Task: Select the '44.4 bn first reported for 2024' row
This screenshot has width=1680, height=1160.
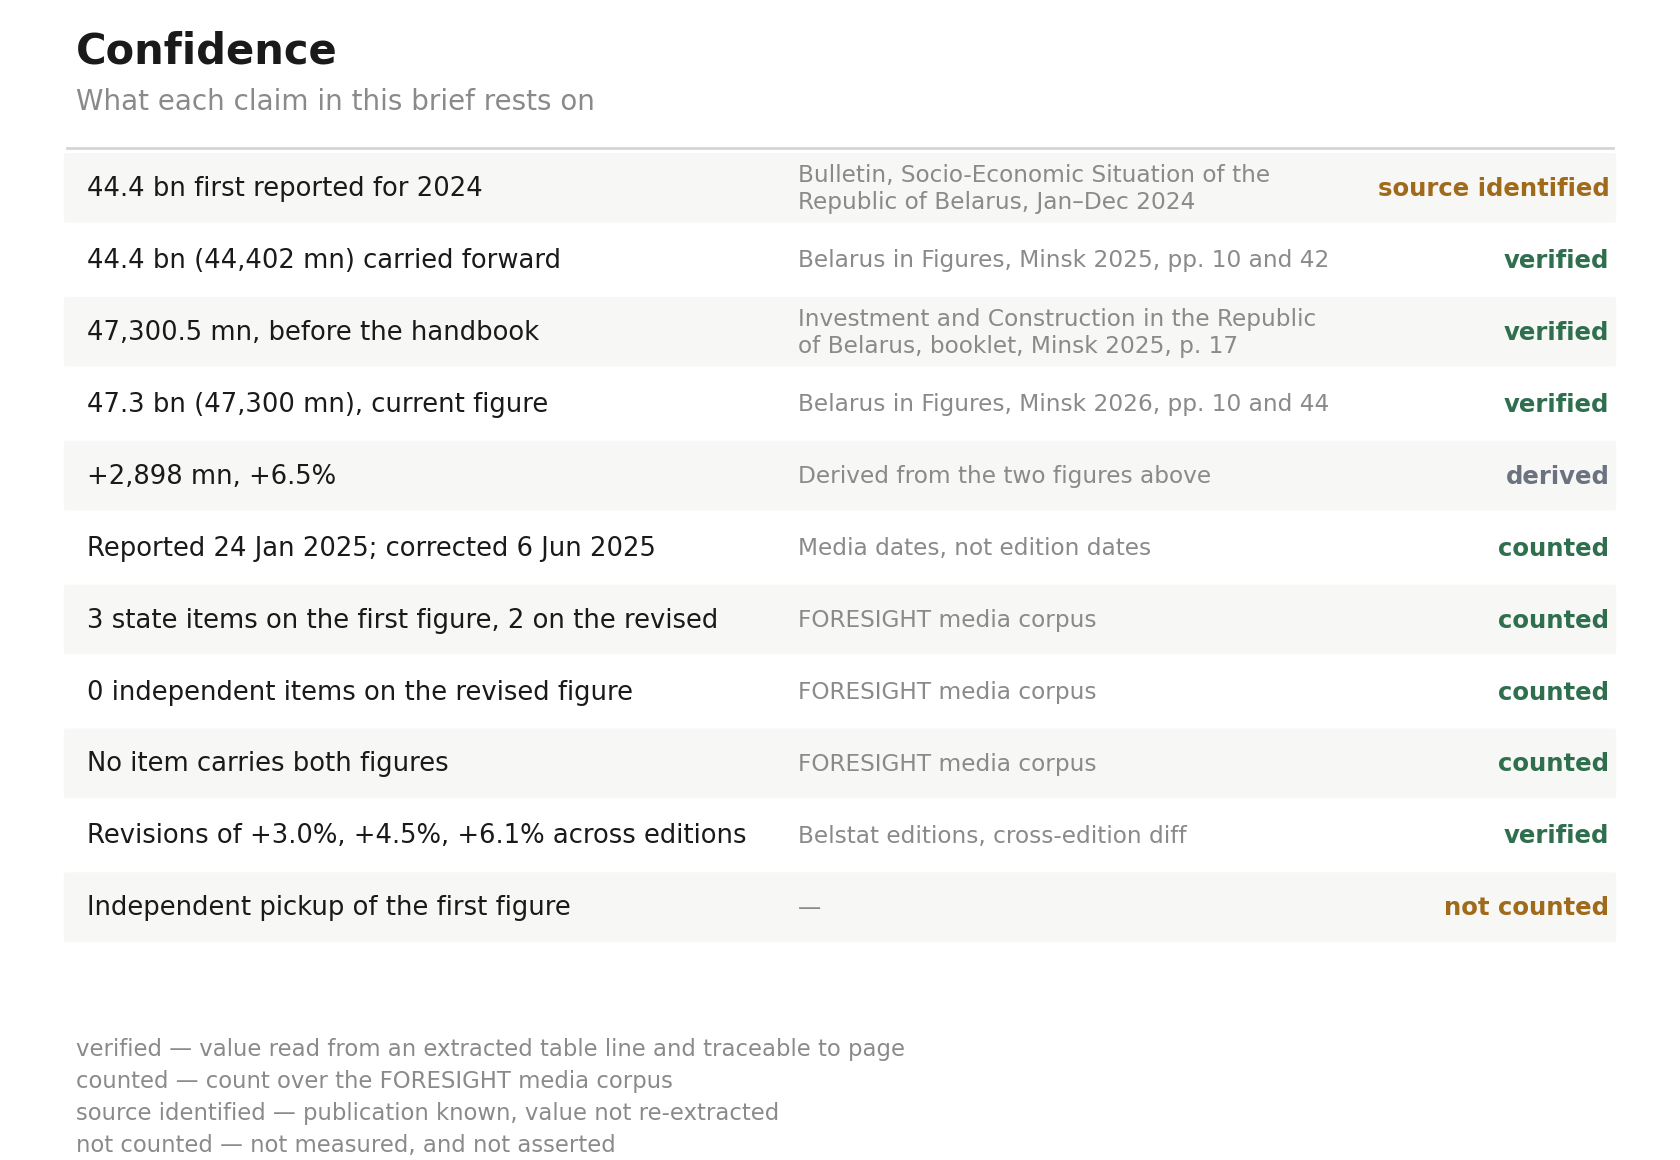Action: click(x=840, y=188)
